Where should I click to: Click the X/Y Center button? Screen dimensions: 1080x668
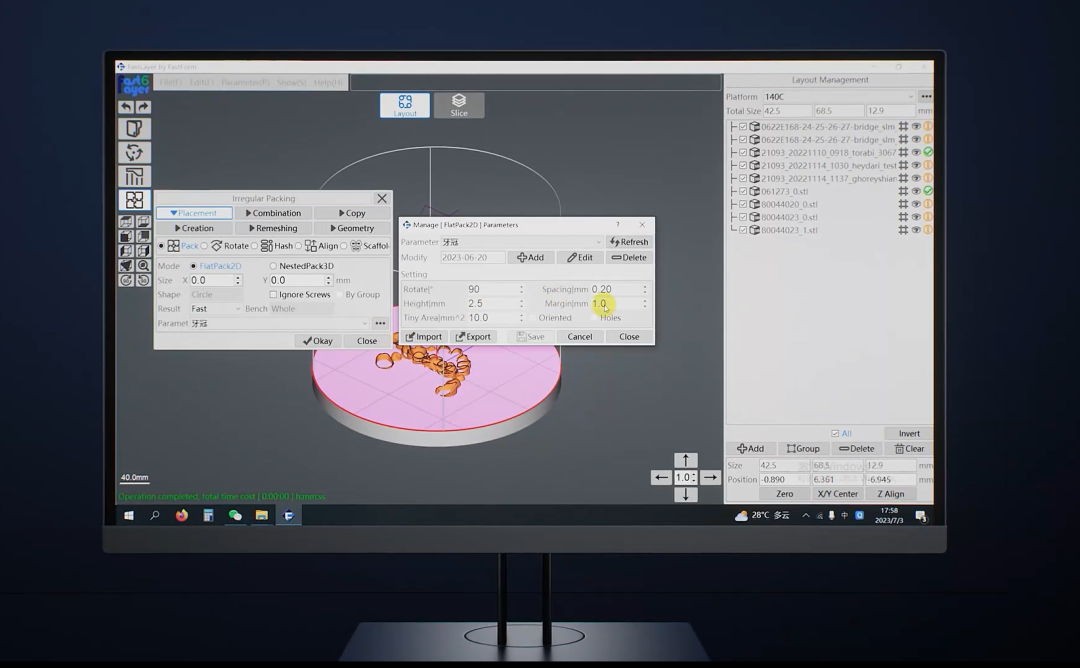pos(837,494)
